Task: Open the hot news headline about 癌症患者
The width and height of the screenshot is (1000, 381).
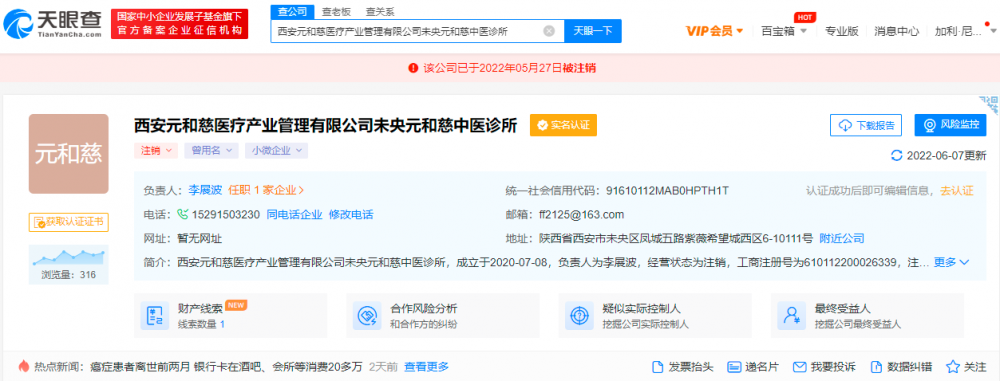Action: [226, 367]
